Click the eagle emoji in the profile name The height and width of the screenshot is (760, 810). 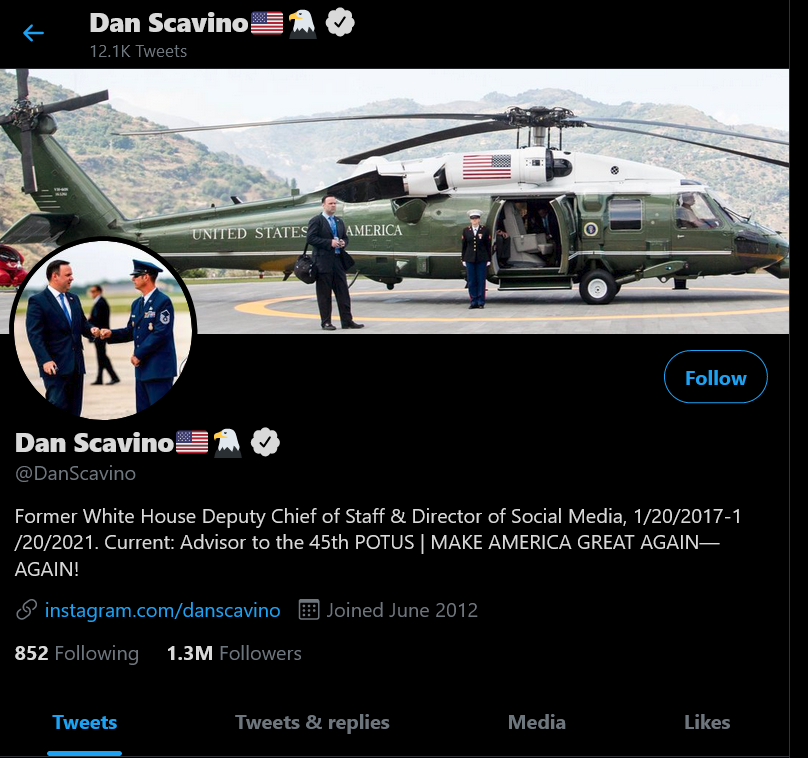[227, 443]
